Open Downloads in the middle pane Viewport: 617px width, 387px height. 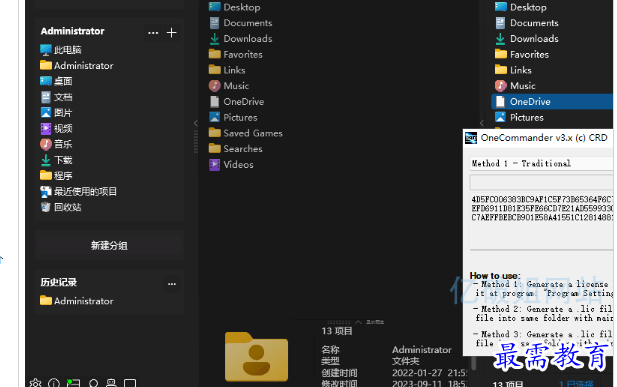pyautogui.click(x=240, y=39)
